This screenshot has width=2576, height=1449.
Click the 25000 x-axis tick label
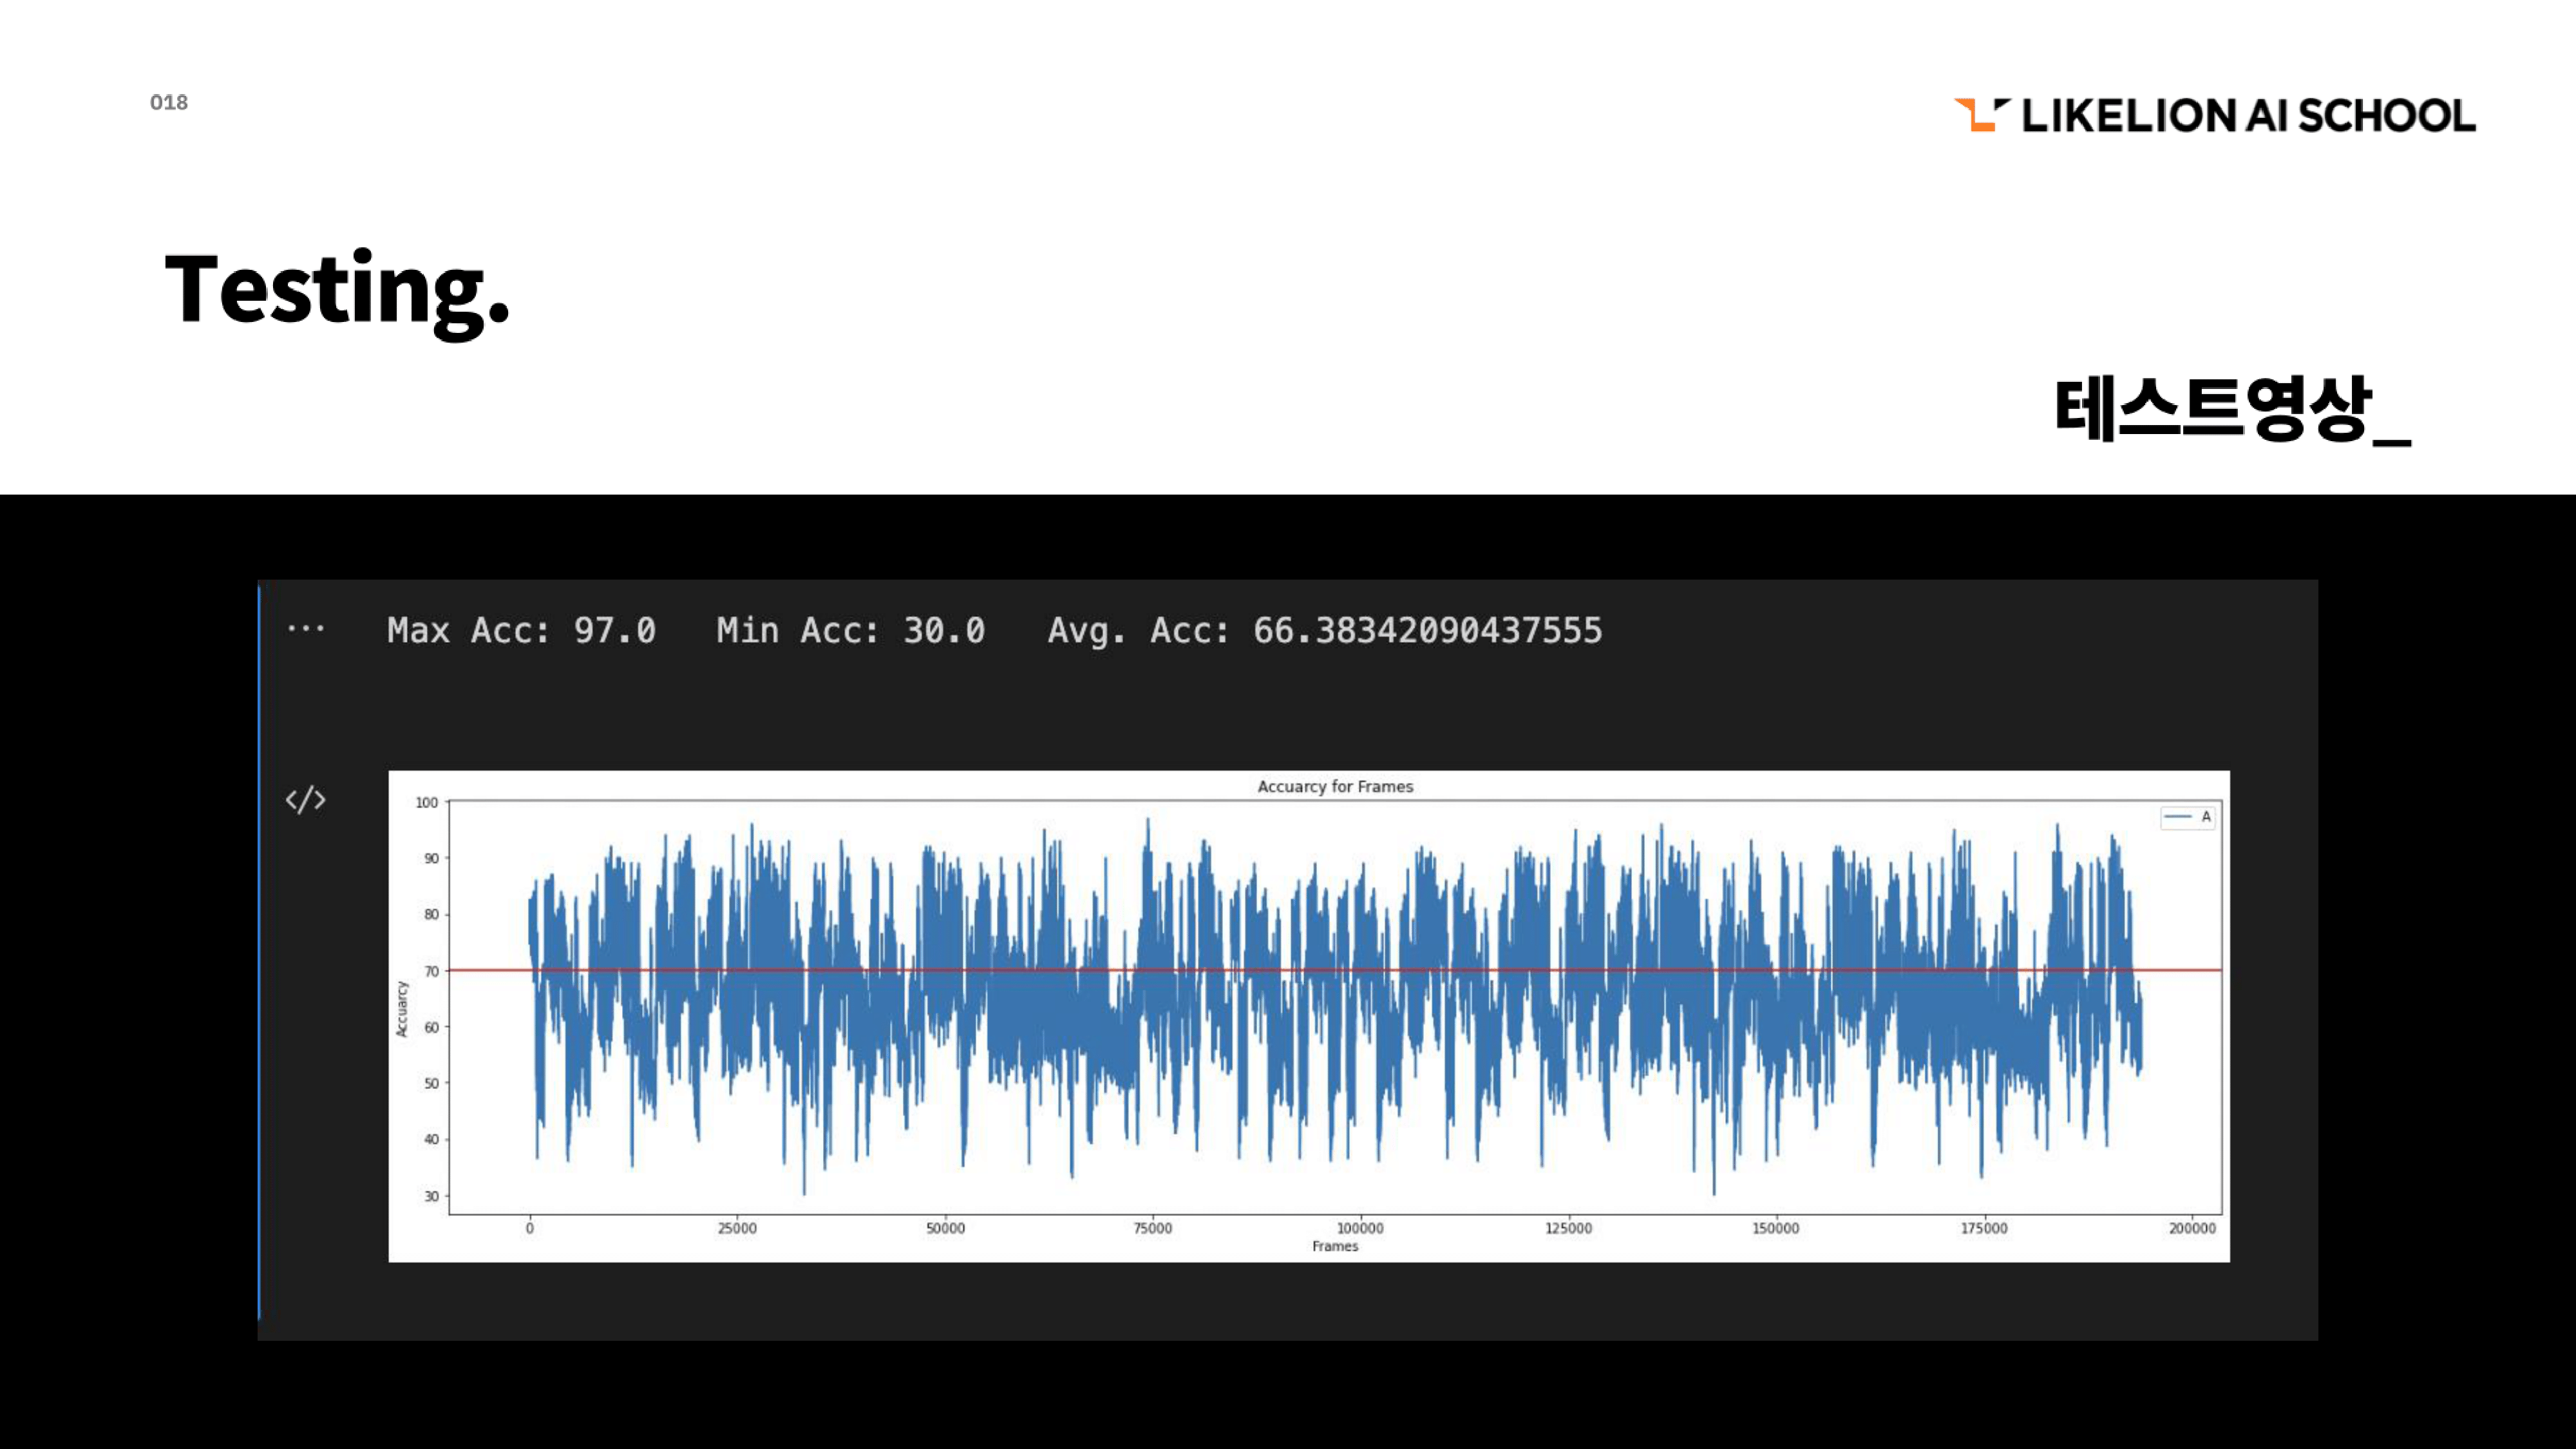pos(737,1228)
